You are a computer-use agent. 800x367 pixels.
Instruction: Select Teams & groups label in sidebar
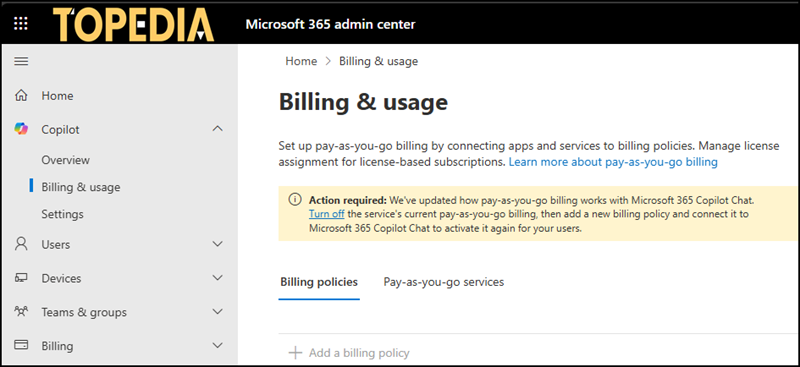(x=84, y=312)
